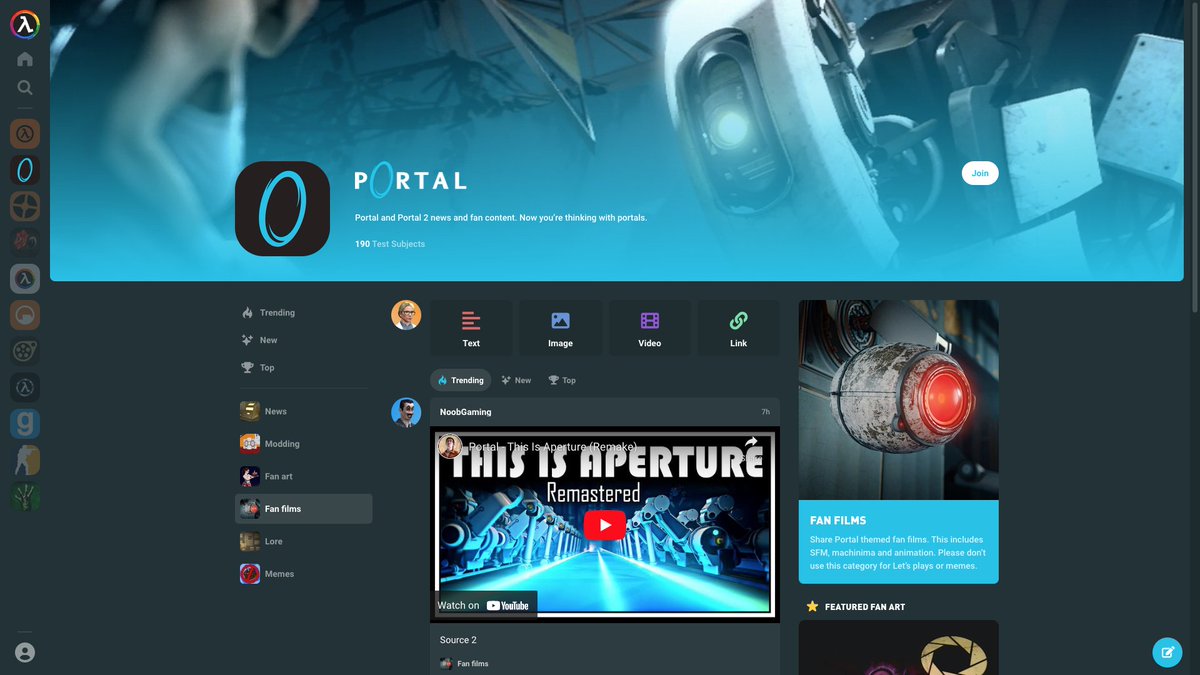The width and height of the screenshot is (1200, 675).
Task: Sort the left menu by New
Action: pos(260,340)
